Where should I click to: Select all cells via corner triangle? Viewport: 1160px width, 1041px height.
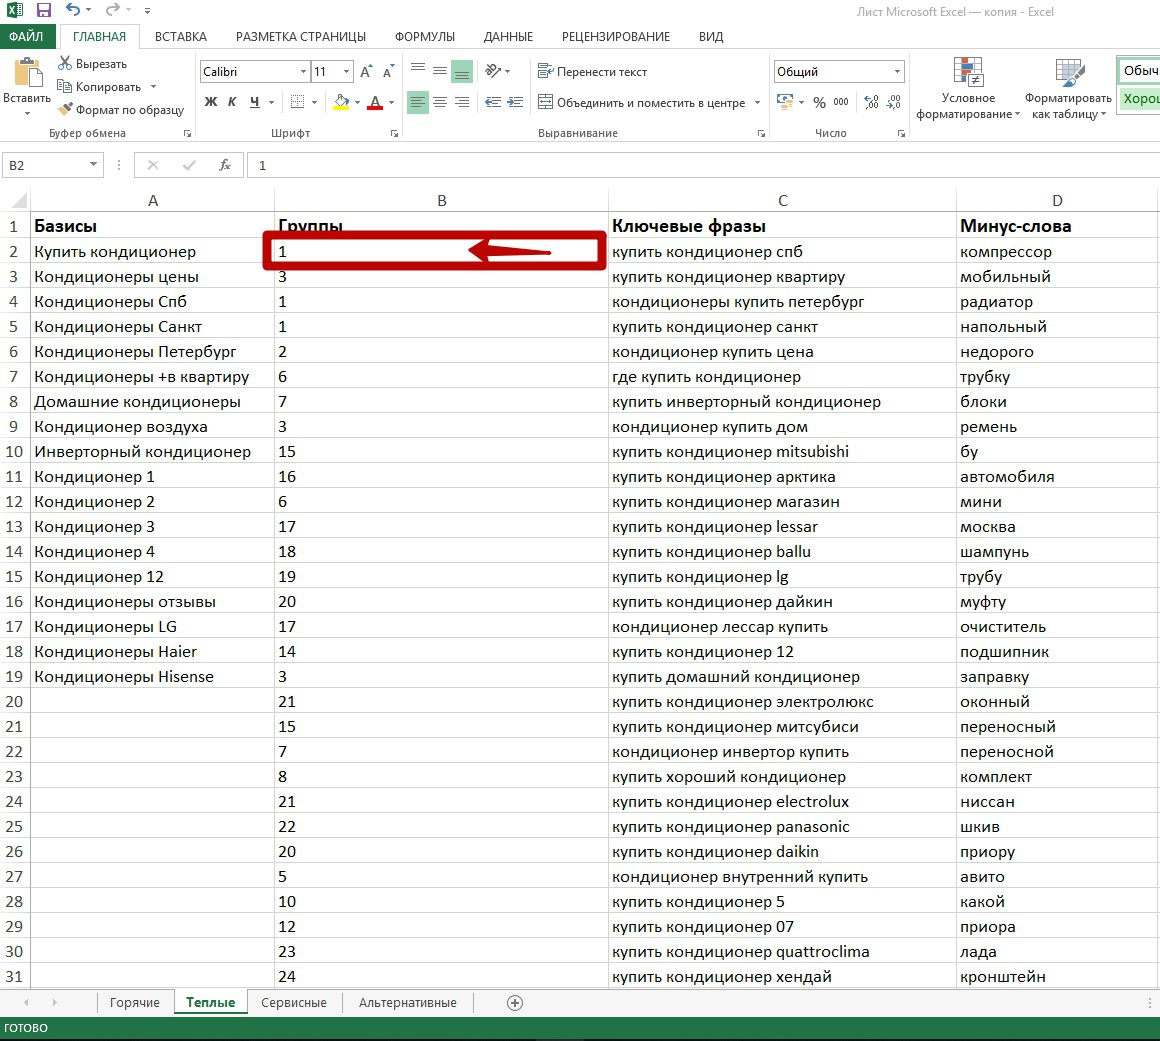[x=18, y=200]
